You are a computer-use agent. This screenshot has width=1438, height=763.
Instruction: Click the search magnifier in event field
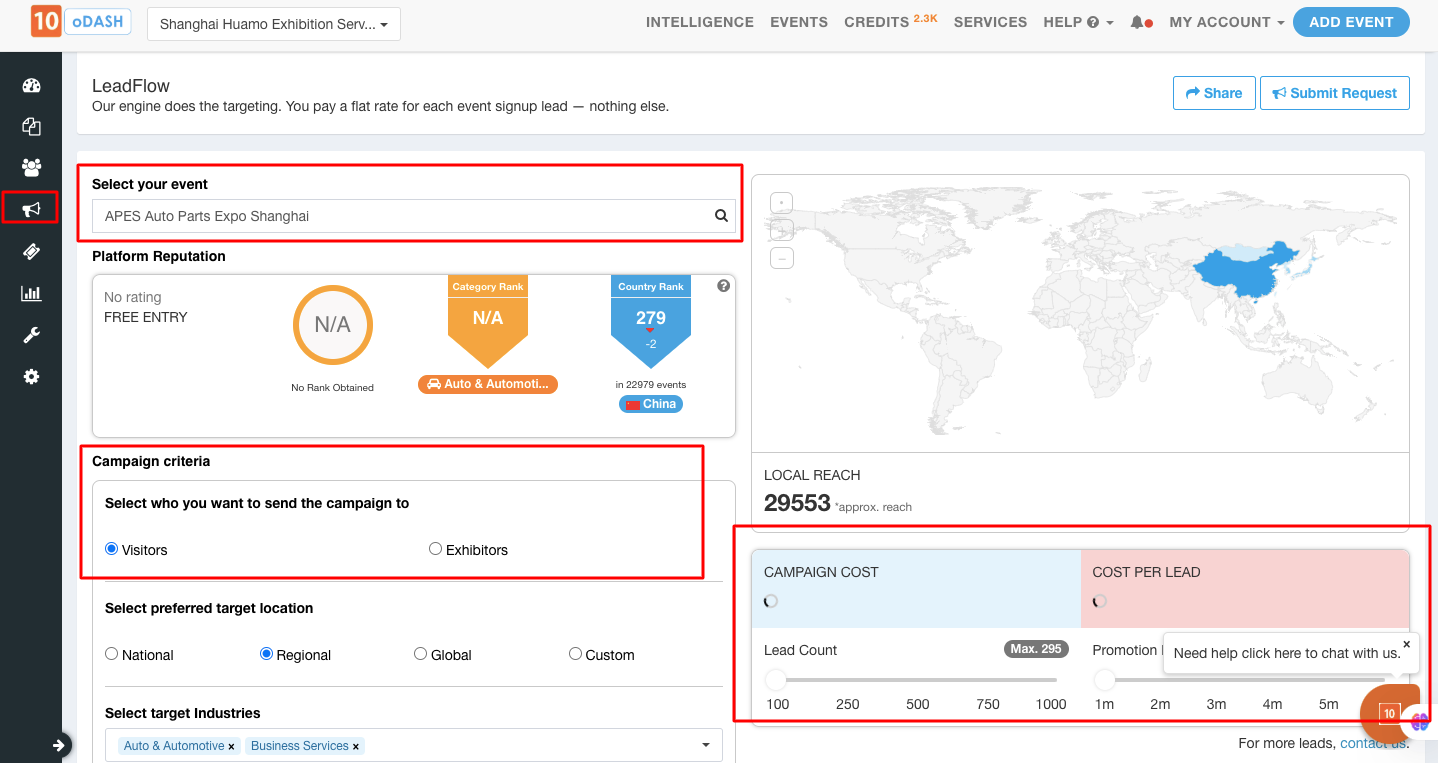pos(721,216)
